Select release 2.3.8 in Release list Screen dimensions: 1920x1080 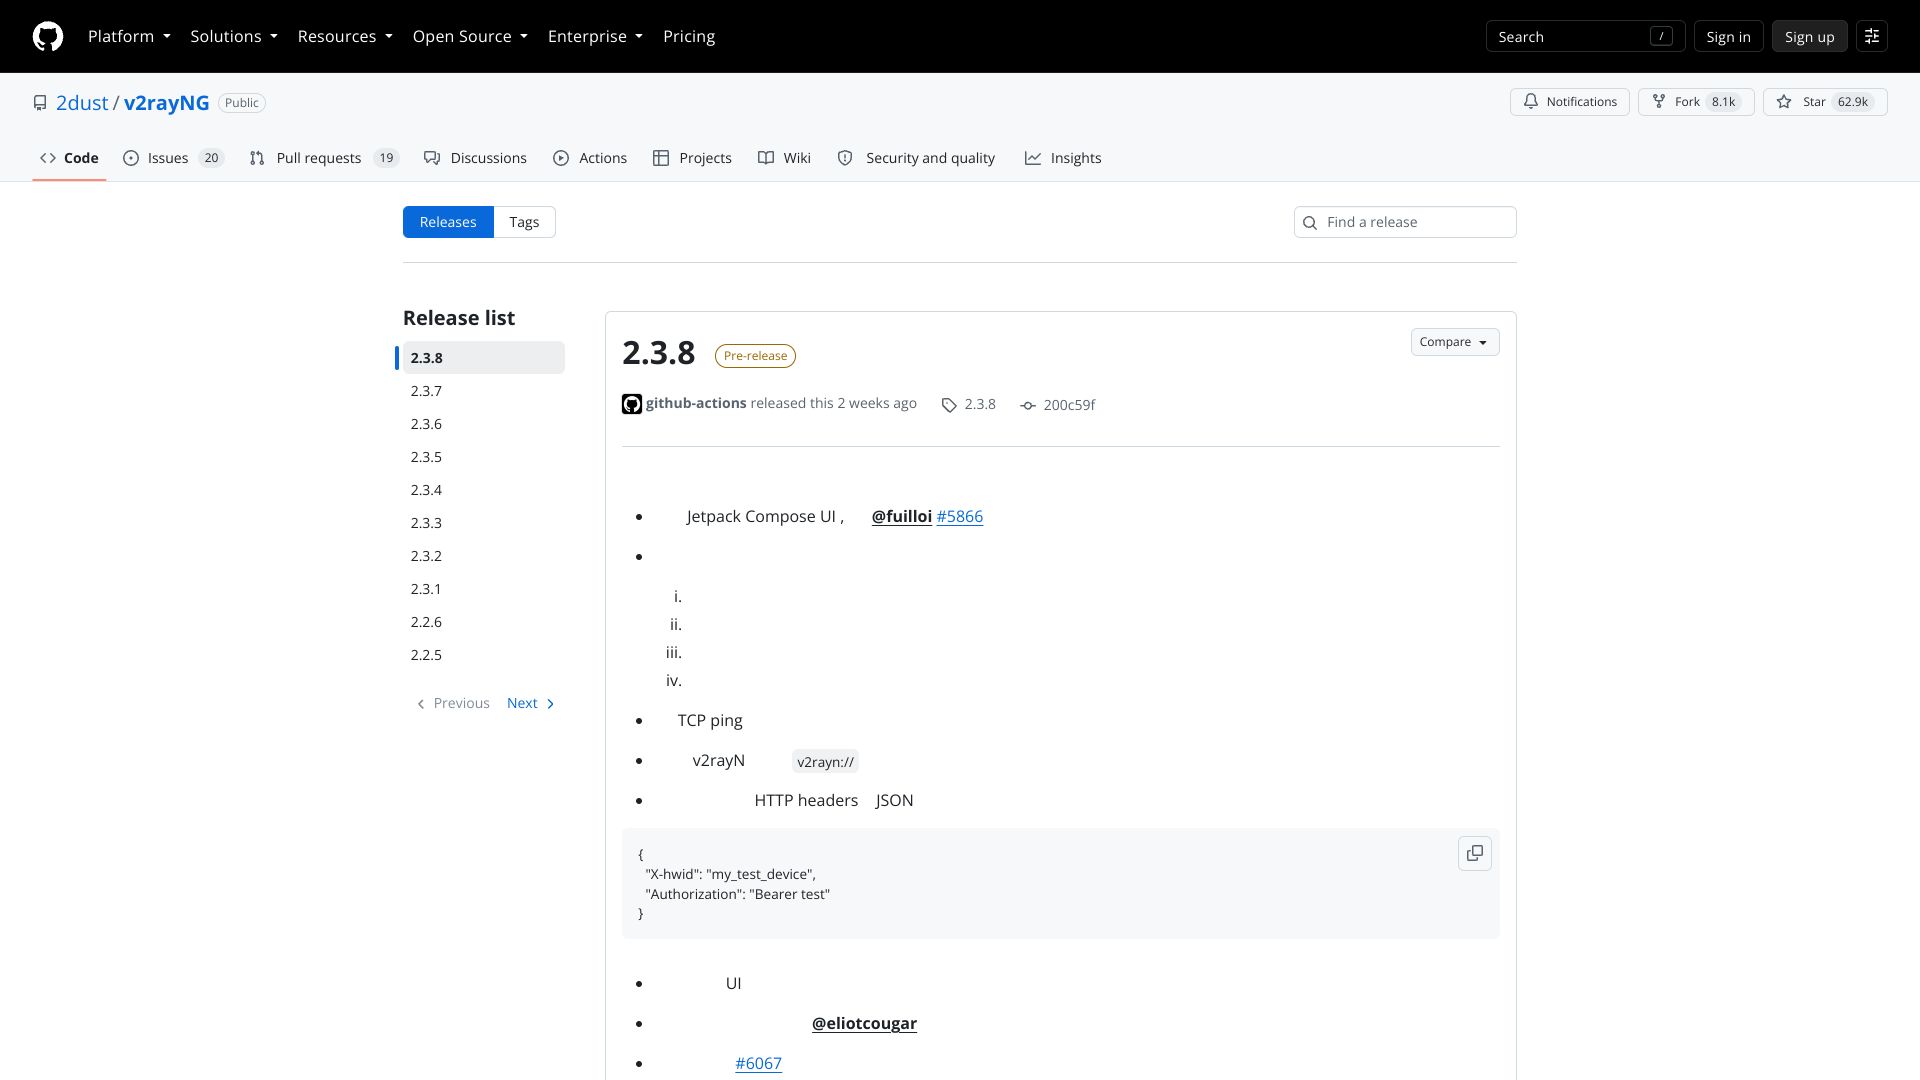coord(484,358)
